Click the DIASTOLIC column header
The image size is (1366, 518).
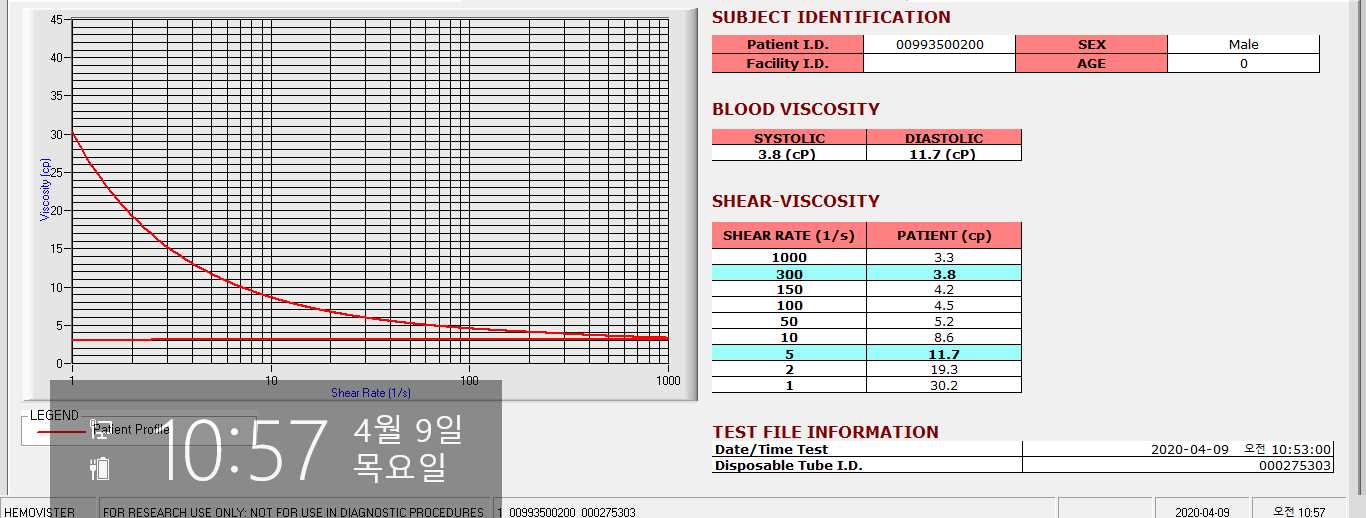coord(944,138)
